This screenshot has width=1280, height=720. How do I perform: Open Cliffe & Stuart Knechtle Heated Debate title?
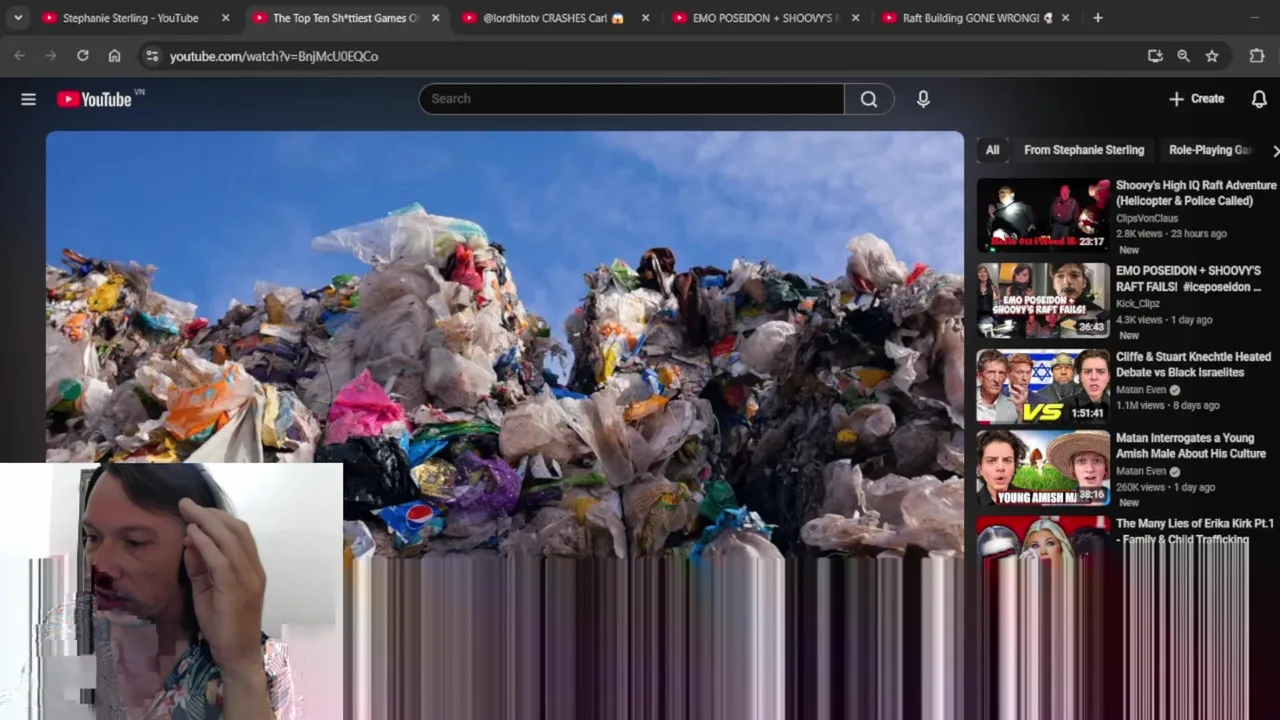point(1193,364)
